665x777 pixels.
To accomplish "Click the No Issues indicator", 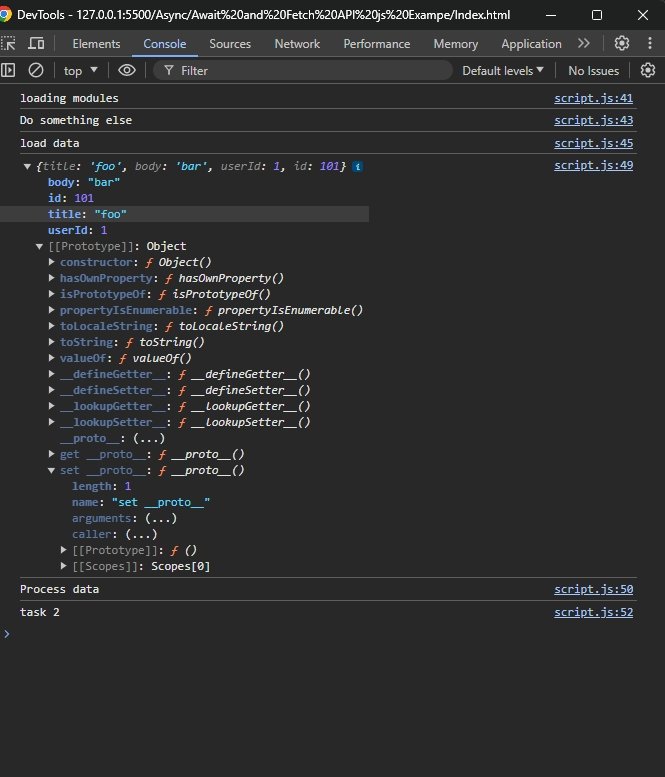I will tap(593, 70).
